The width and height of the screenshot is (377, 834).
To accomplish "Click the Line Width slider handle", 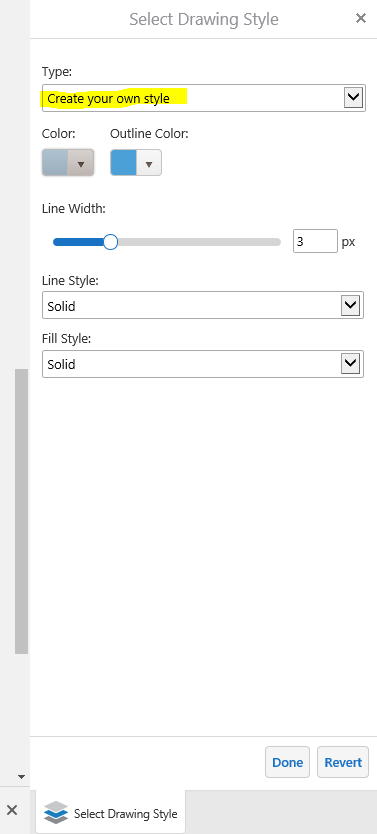I will coord(110,242).
